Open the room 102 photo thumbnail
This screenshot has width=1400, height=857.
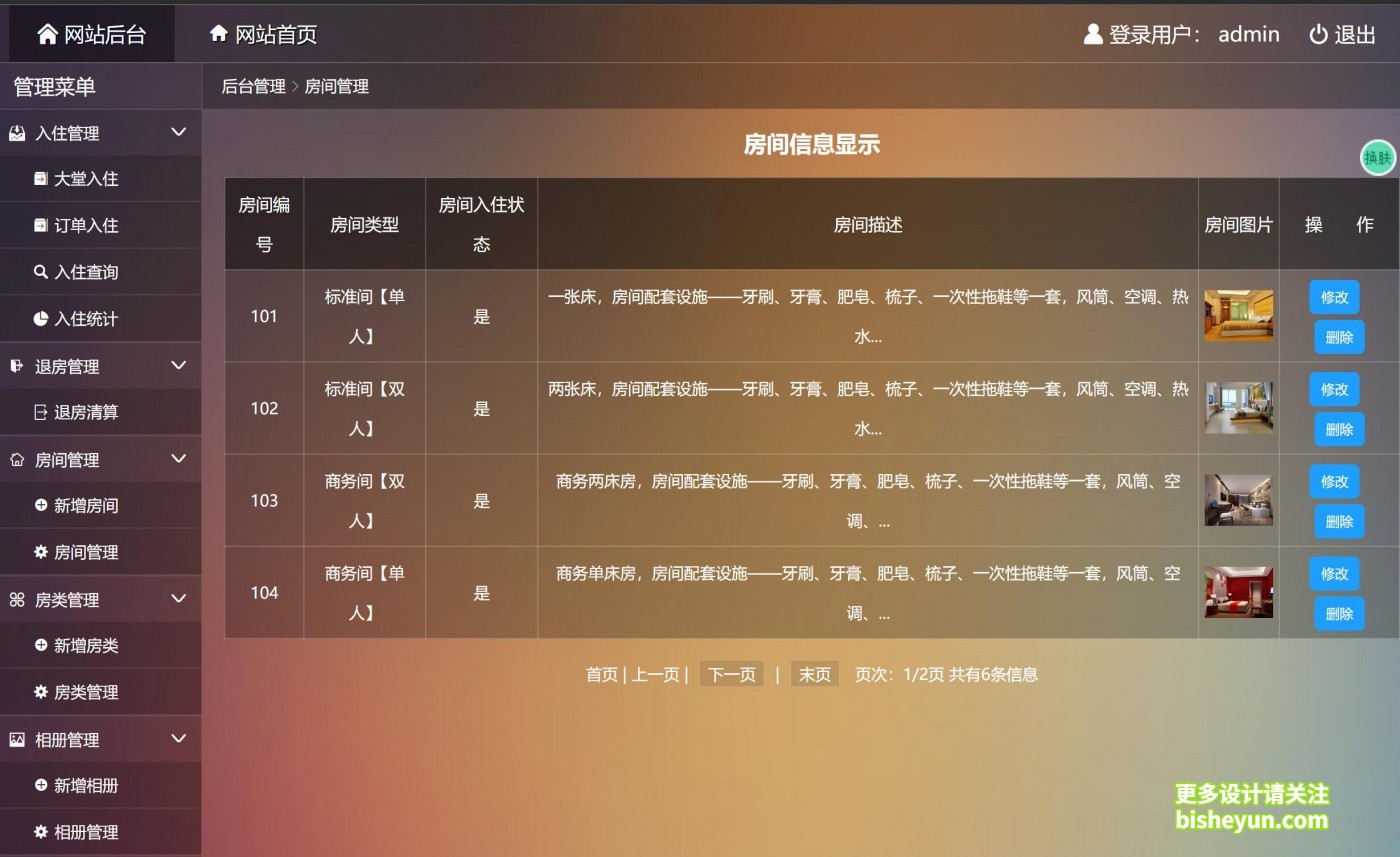(x=1238, y=408)
